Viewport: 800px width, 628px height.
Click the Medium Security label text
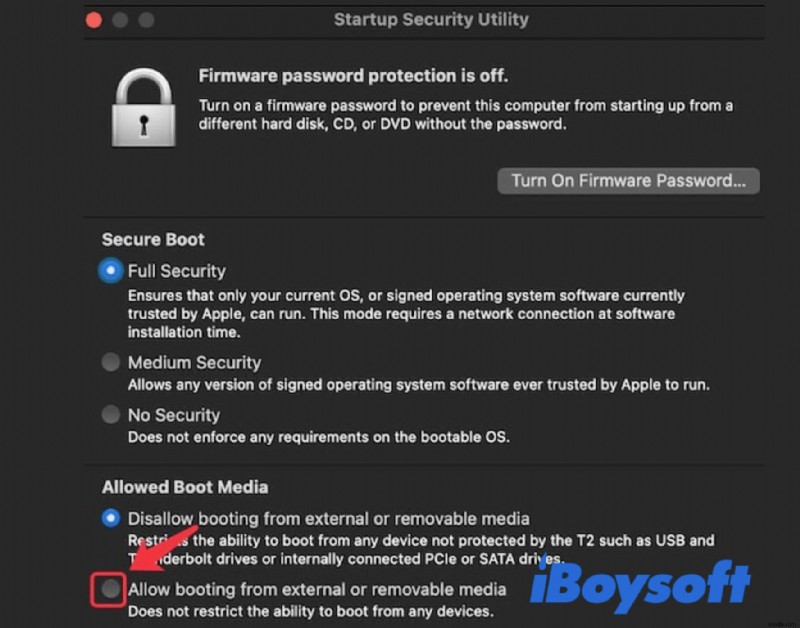click(x=194, y=362)
